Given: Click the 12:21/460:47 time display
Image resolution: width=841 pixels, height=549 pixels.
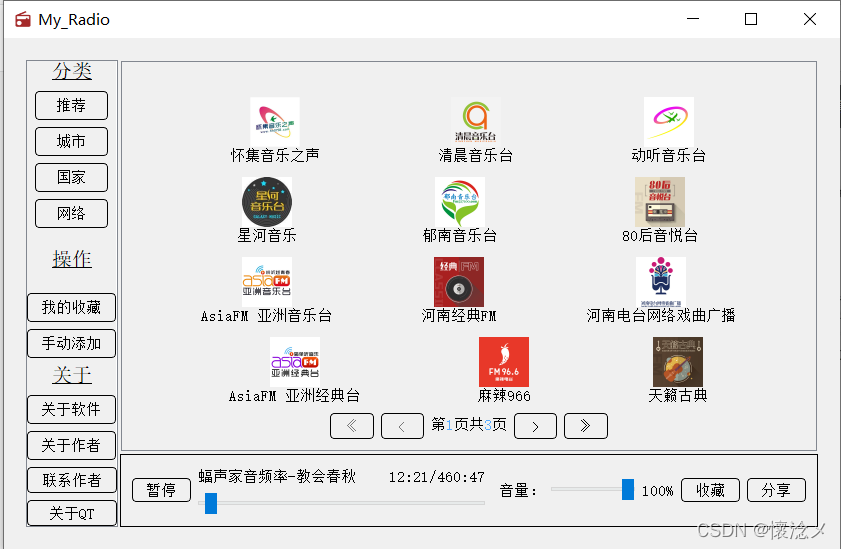Looking at the screenshot, I should (437, 477).
